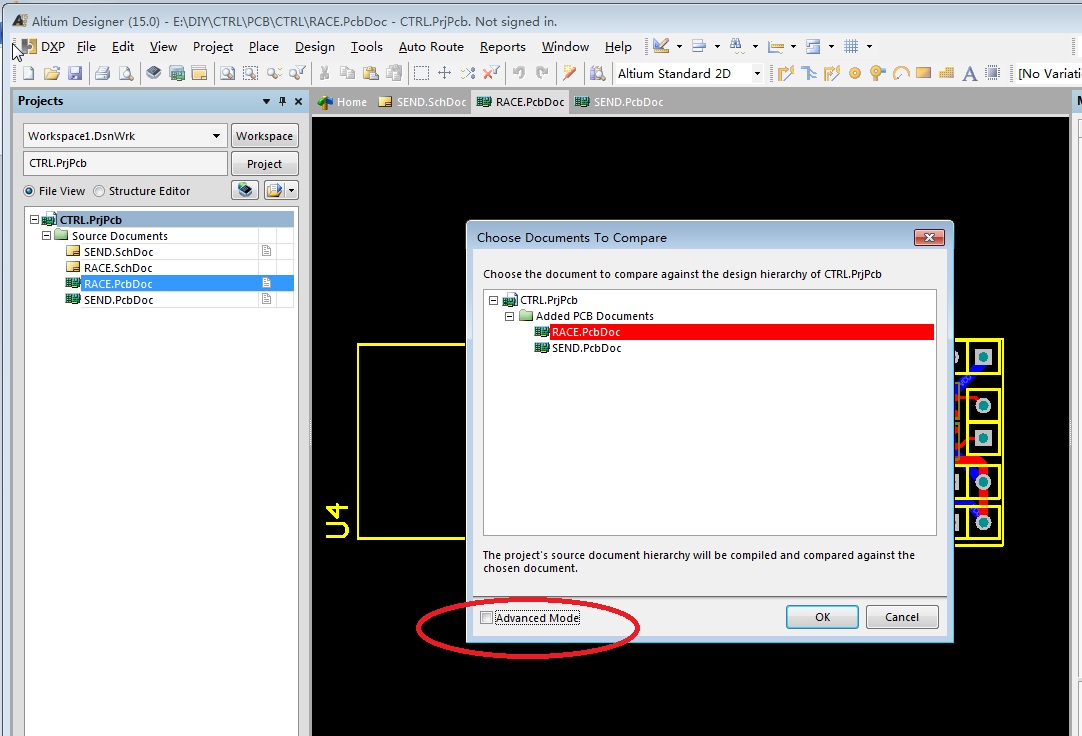This screenshot has height=736, width=1082.
Task: Enable the Advanced Mode checkbox
Action: [x=486, y=617]
